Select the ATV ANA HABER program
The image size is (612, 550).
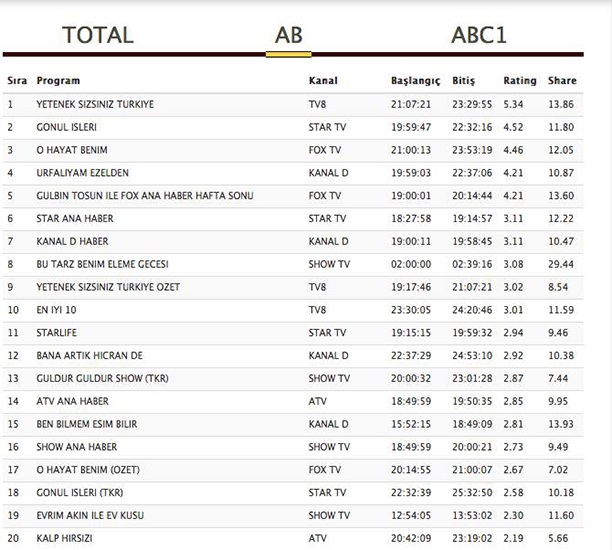pos(73,401)
